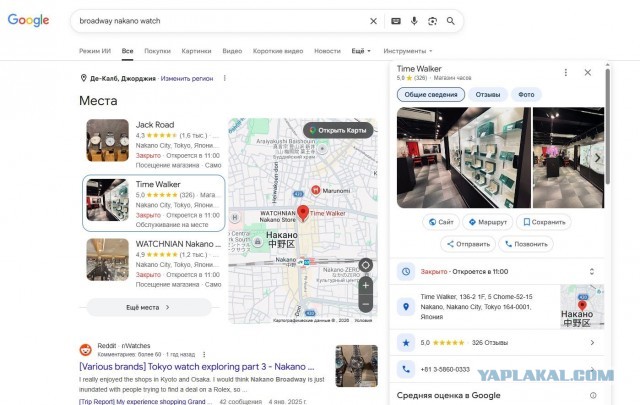The image size is (640, 405).
Task: Select the Общие сведения panel tab
Action: (431, 95)
